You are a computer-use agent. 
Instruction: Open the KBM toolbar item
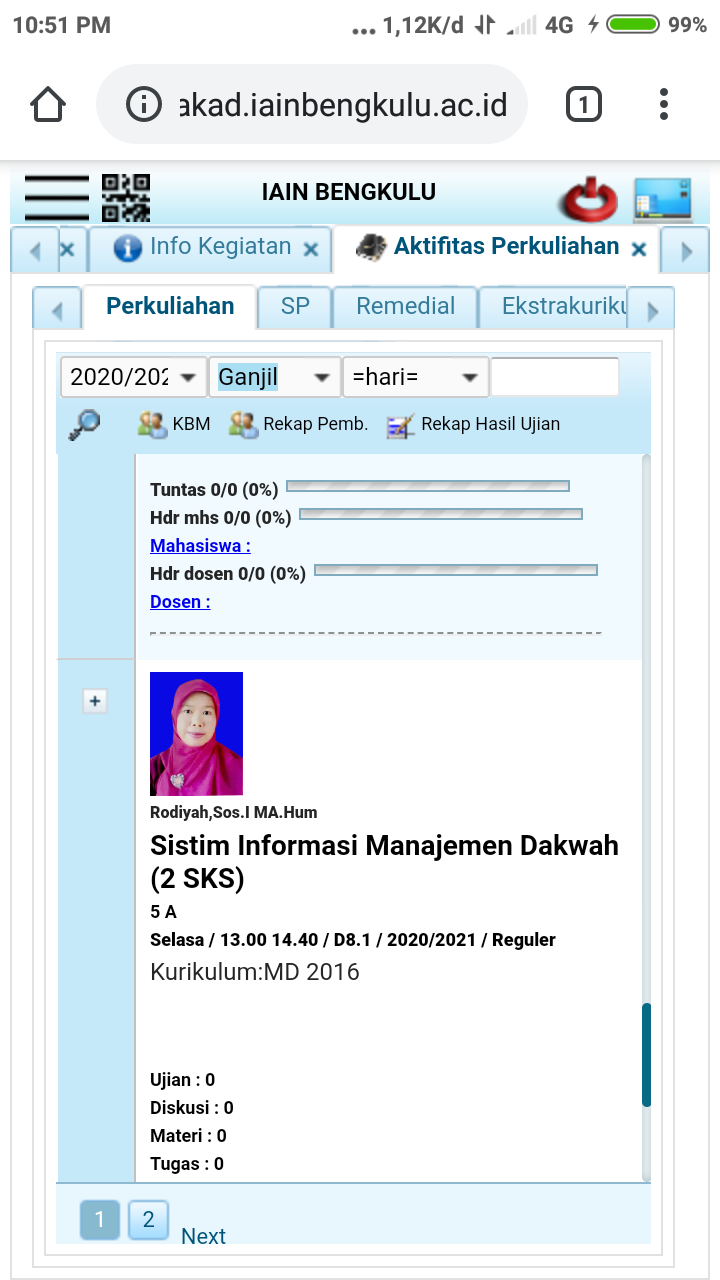pyautogui.click(x=174, y=424)
